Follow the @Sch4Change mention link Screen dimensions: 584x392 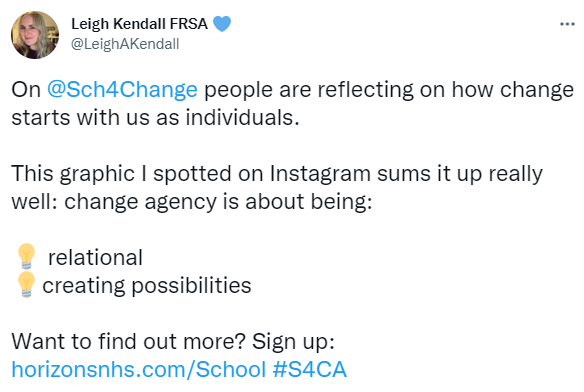tap(122, 90)
